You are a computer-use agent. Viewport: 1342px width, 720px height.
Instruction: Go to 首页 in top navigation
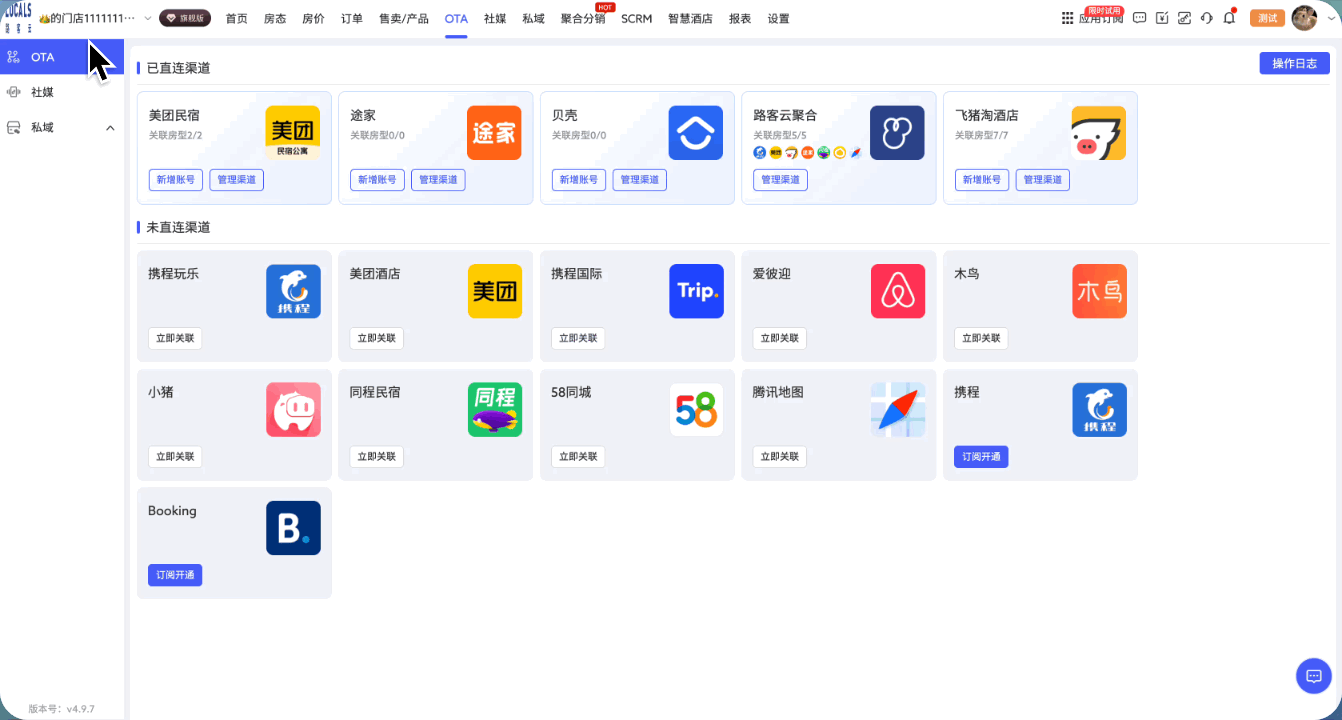coord(237,19)
